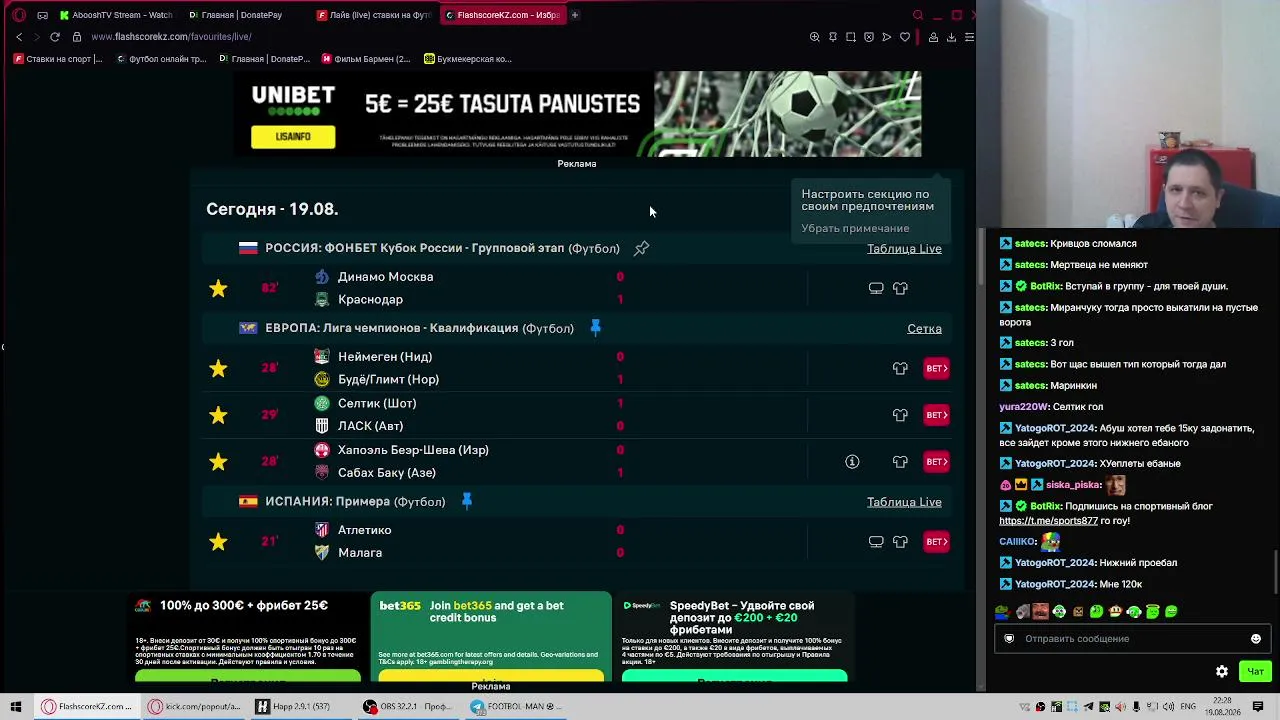Viewport: 1280px width, 720px height.
Task: Open the Сабах Баку (Азе) team row
Action: point(386,473)
